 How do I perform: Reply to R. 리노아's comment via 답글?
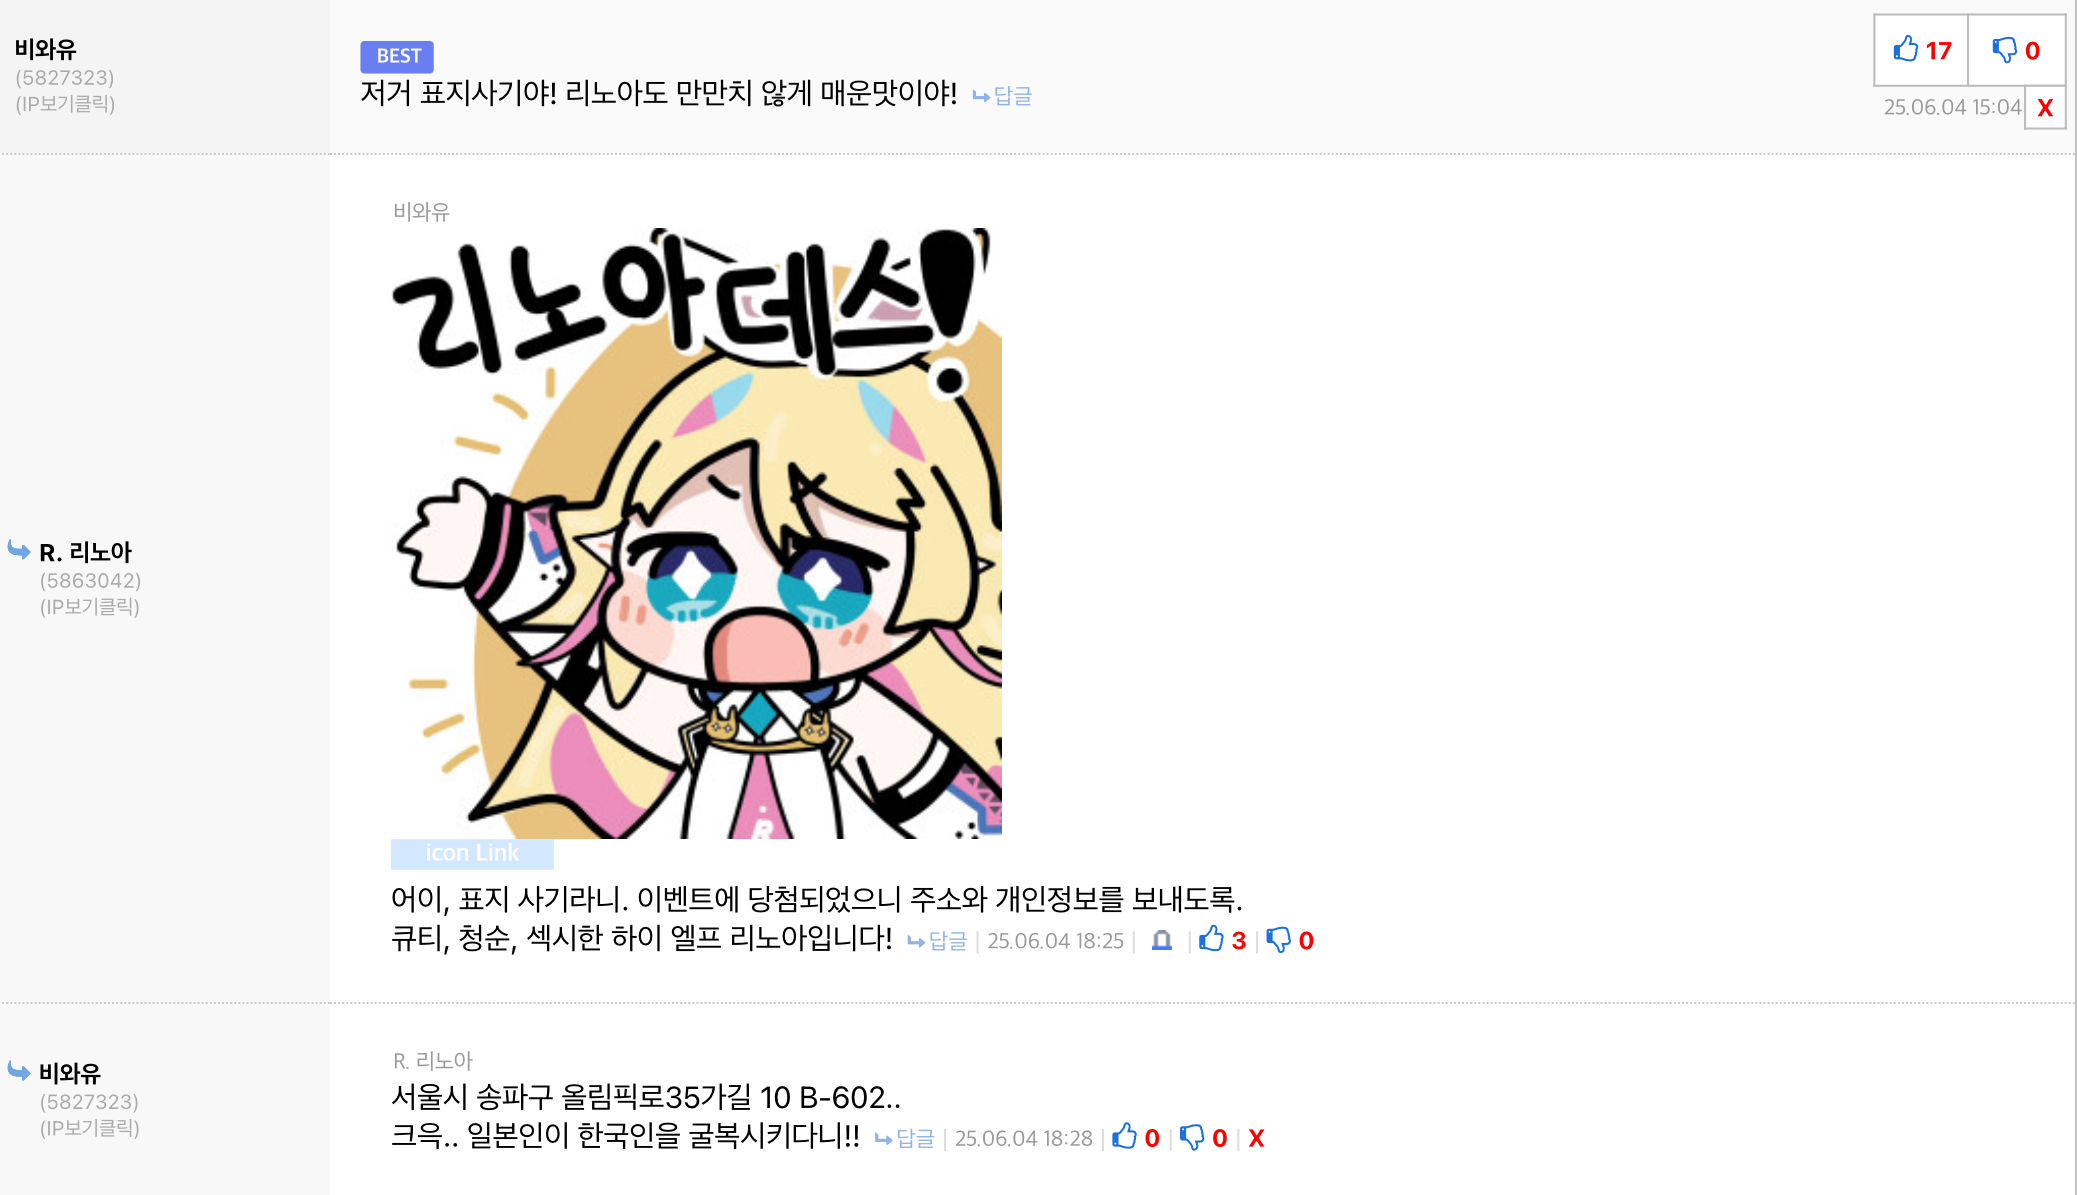(937, 941)
